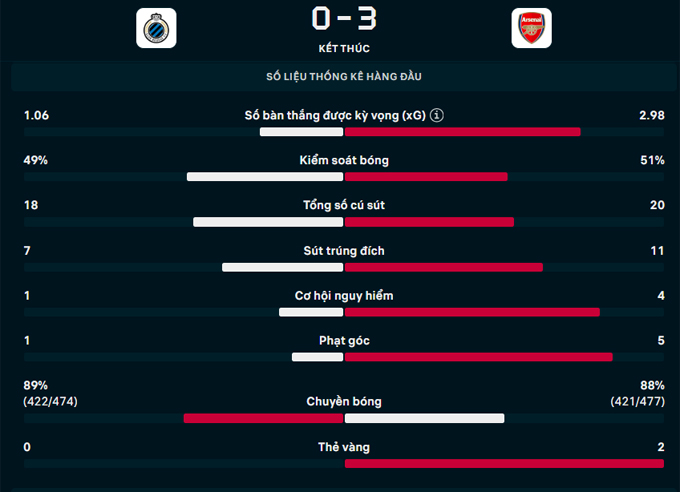This screenshot has height=492, width=680.
Task: Click the 0 - 3 final score
Action: (343, 18)
